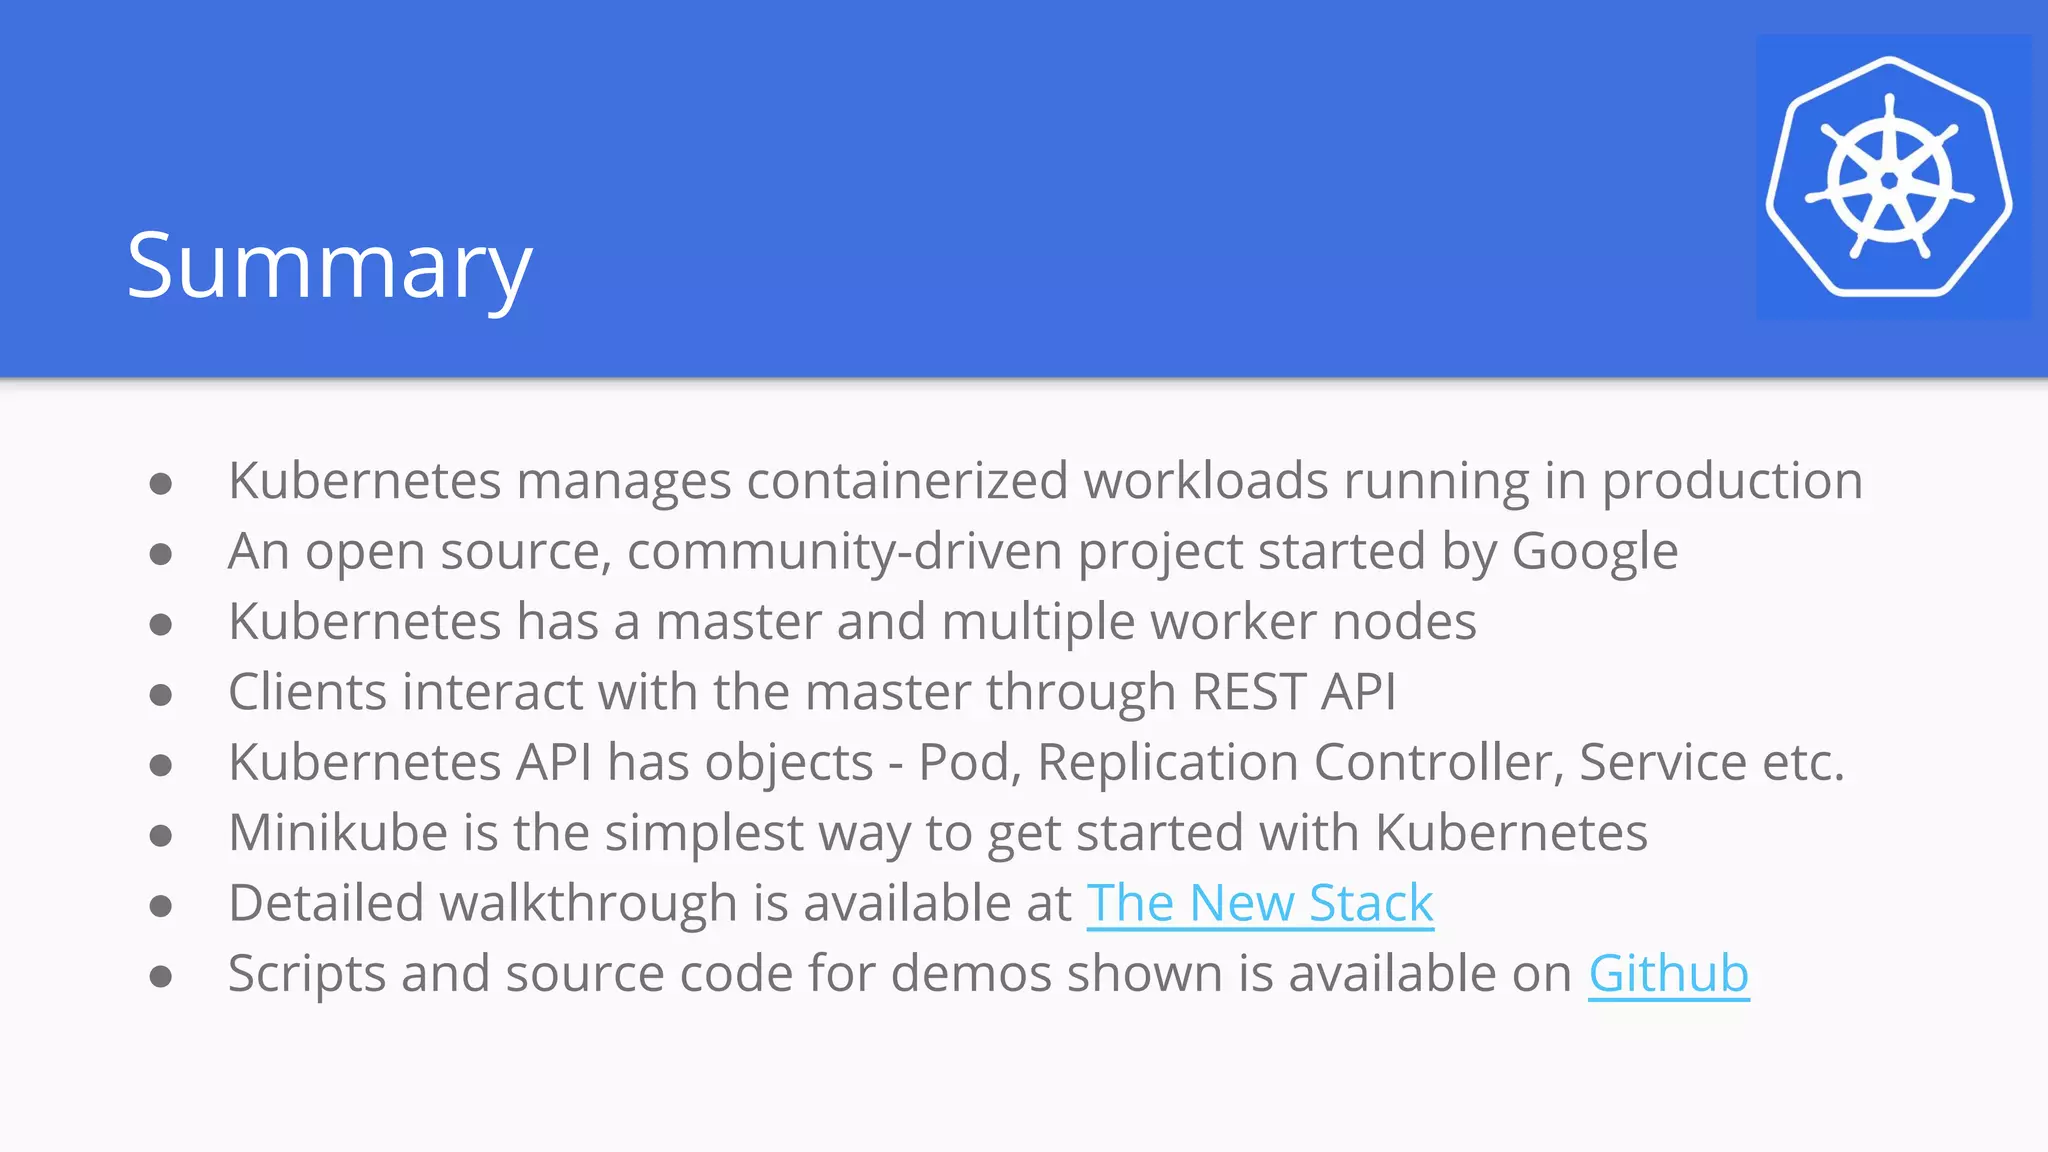2048x1152 pixels.
Task: Click the Kubernetes helm wheel logo
Action: 1889,178
